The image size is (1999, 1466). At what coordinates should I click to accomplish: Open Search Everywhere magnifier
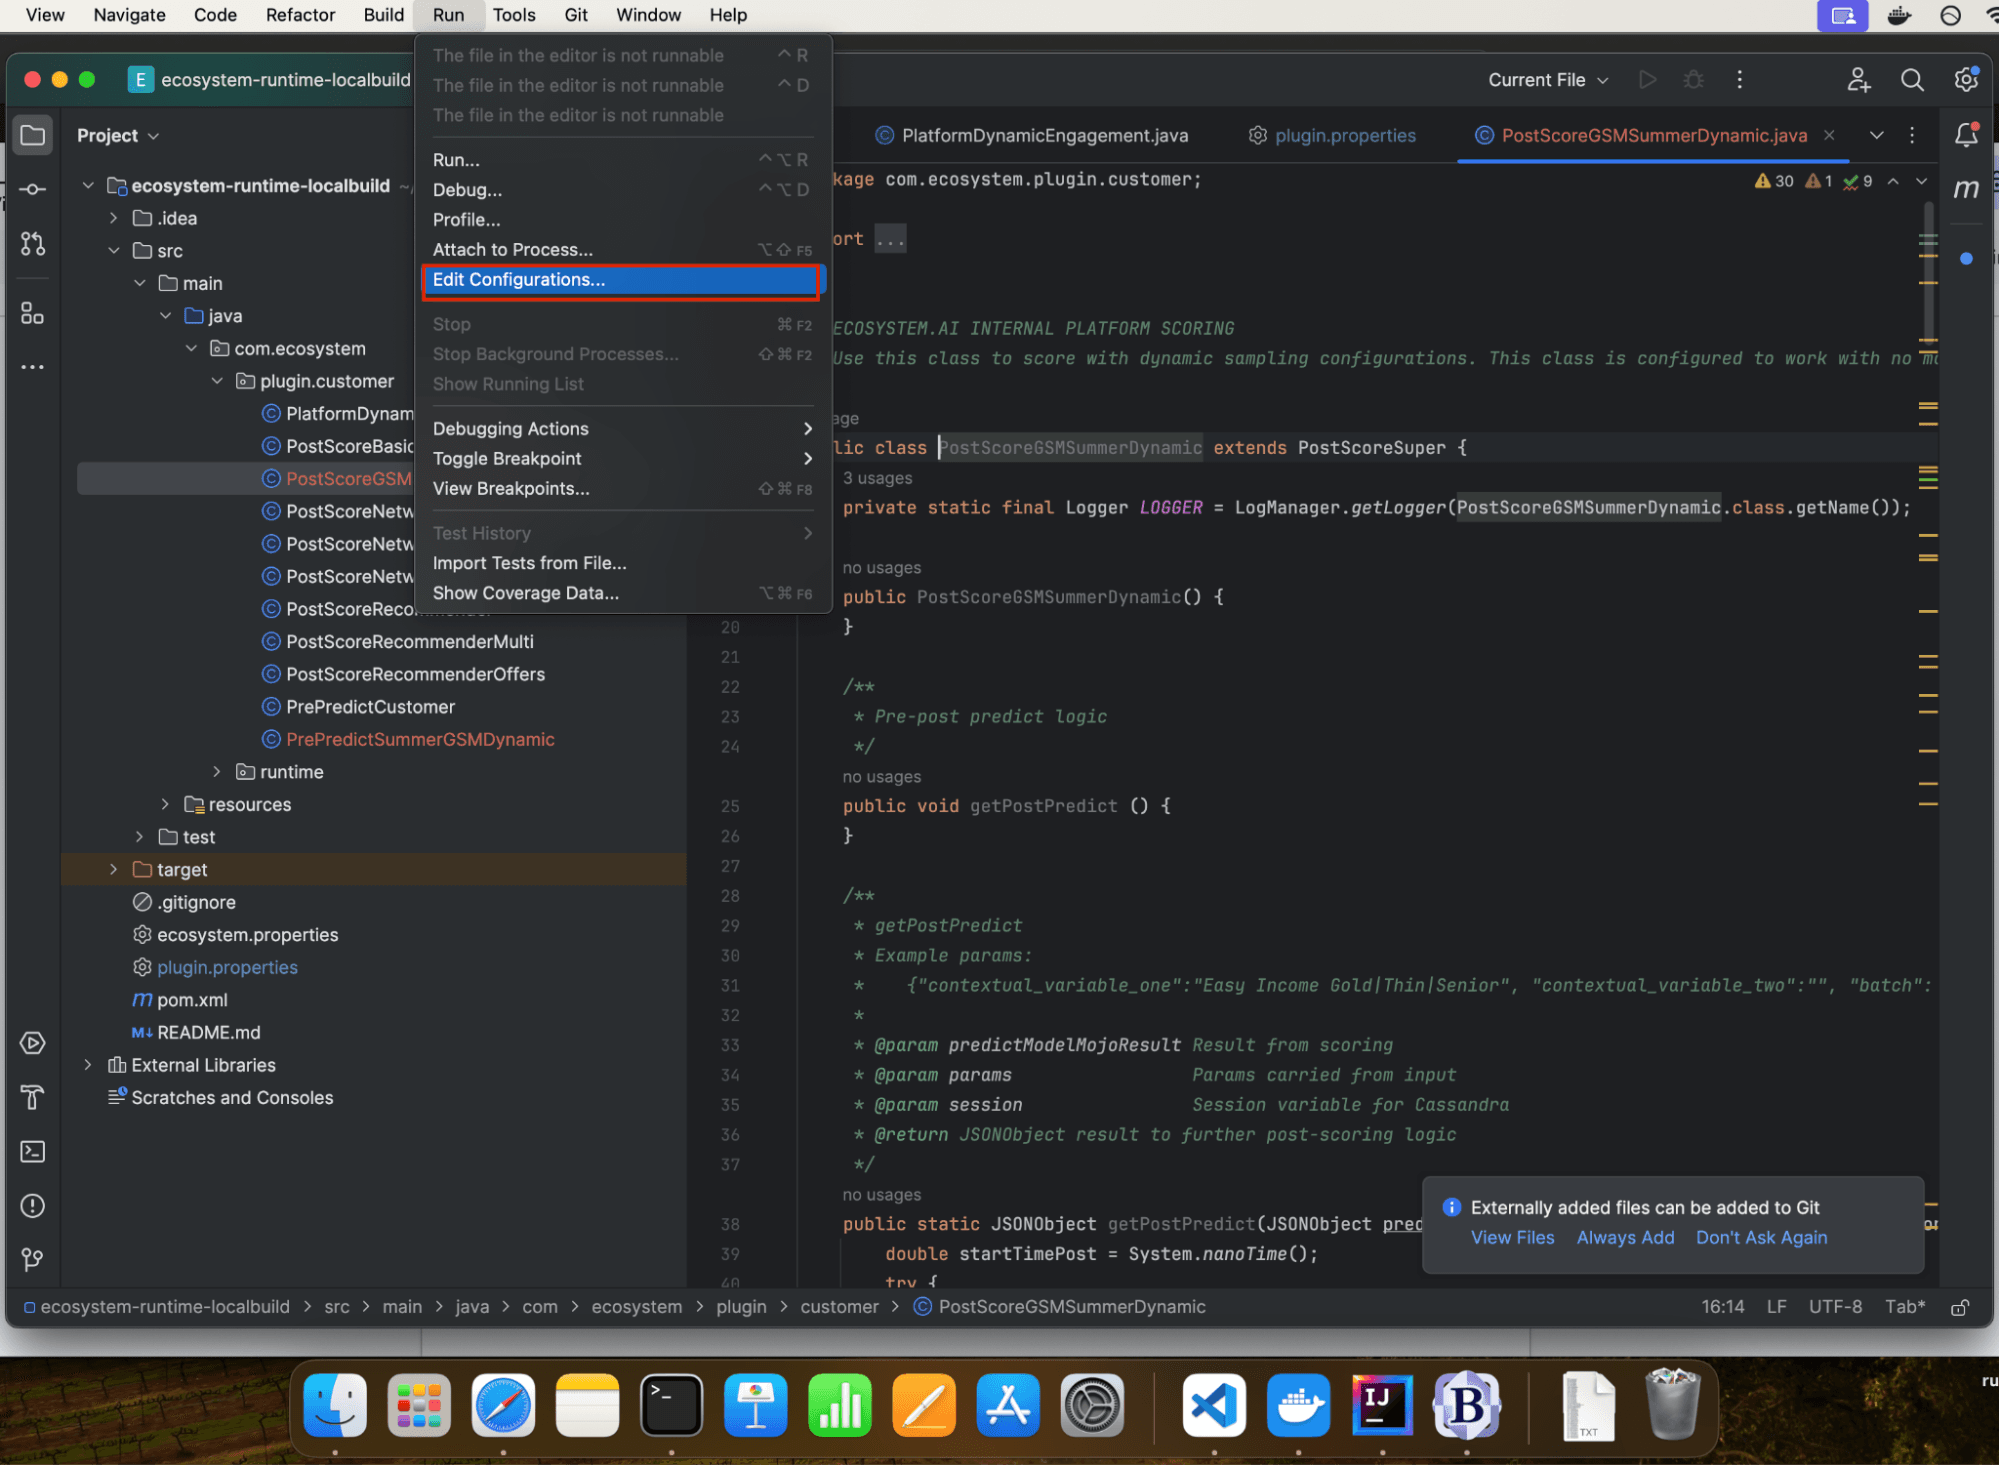(1912, 80)
